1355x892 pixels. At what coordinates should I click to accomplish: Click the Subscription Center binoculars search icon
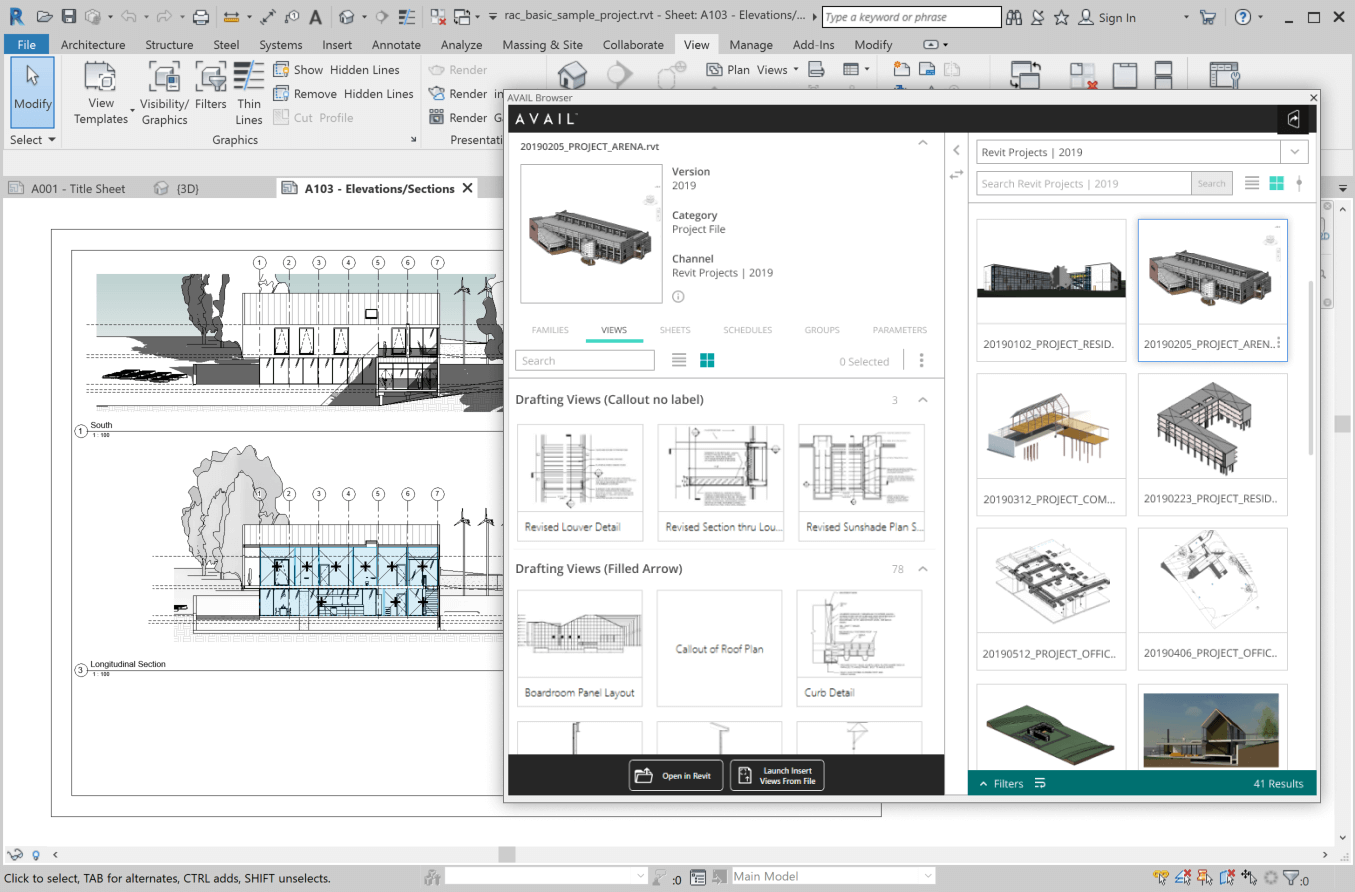tap(1014, 17)
